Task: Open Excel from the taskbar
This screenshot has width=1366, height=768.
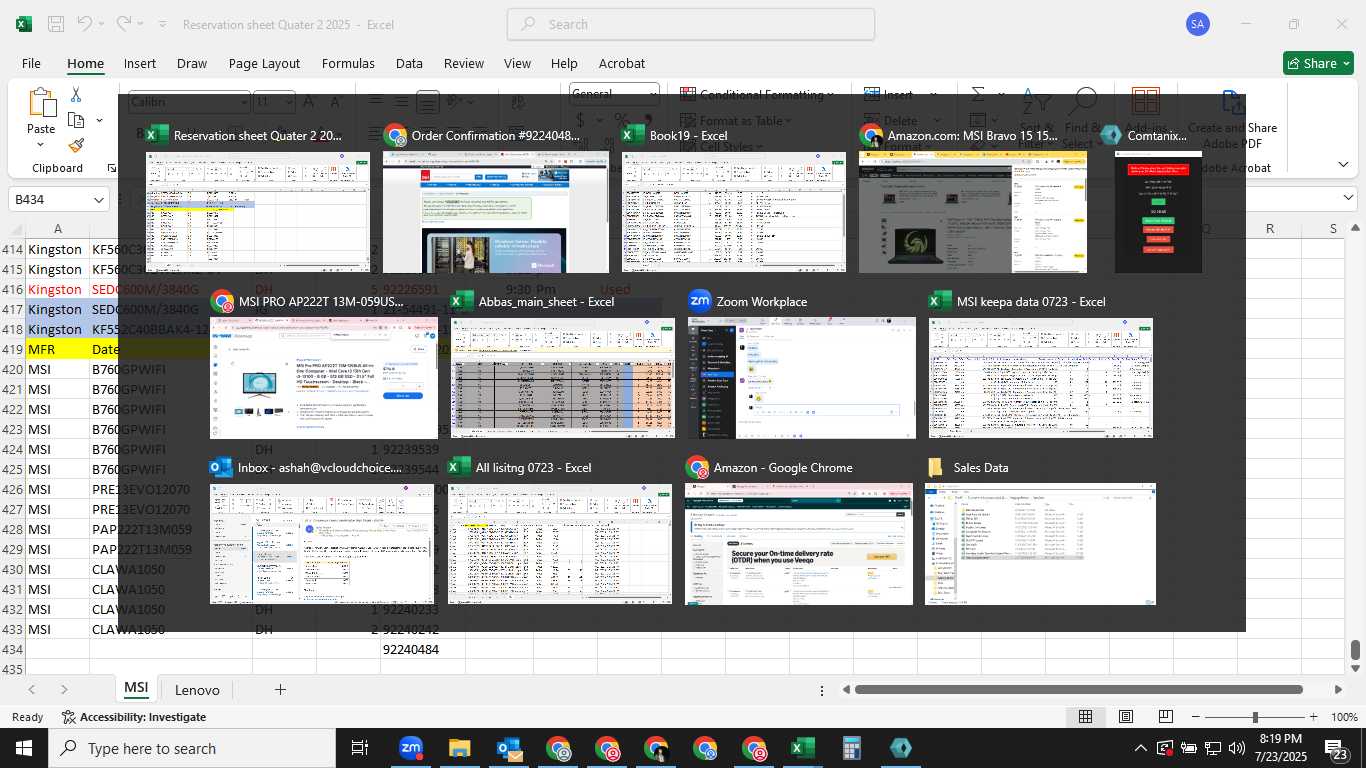Action: click(802, 748)
